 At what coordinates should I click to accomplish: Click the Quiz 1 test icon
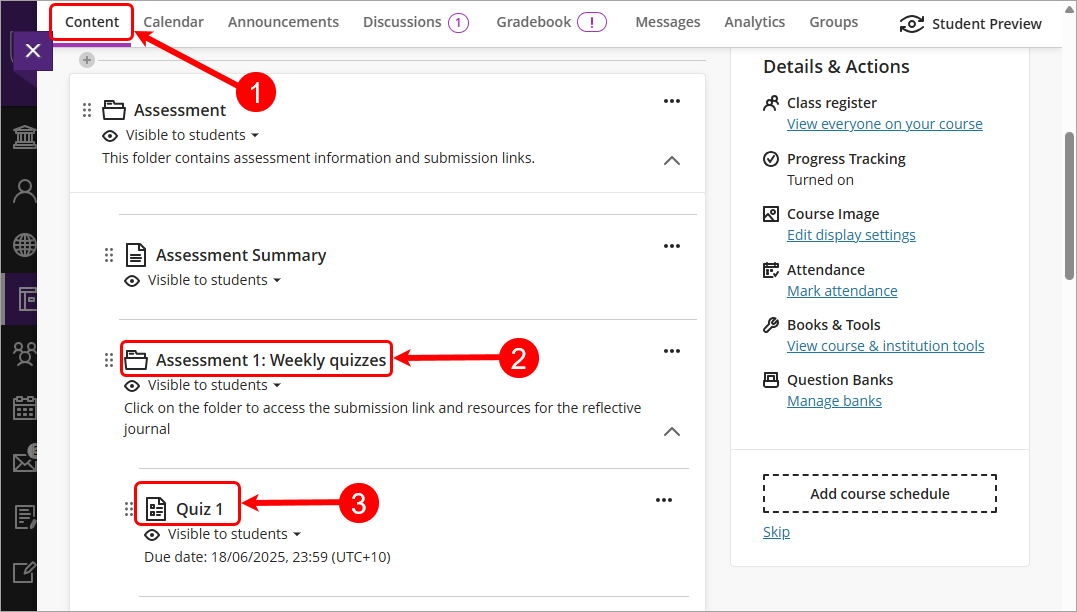coord(156,509)
